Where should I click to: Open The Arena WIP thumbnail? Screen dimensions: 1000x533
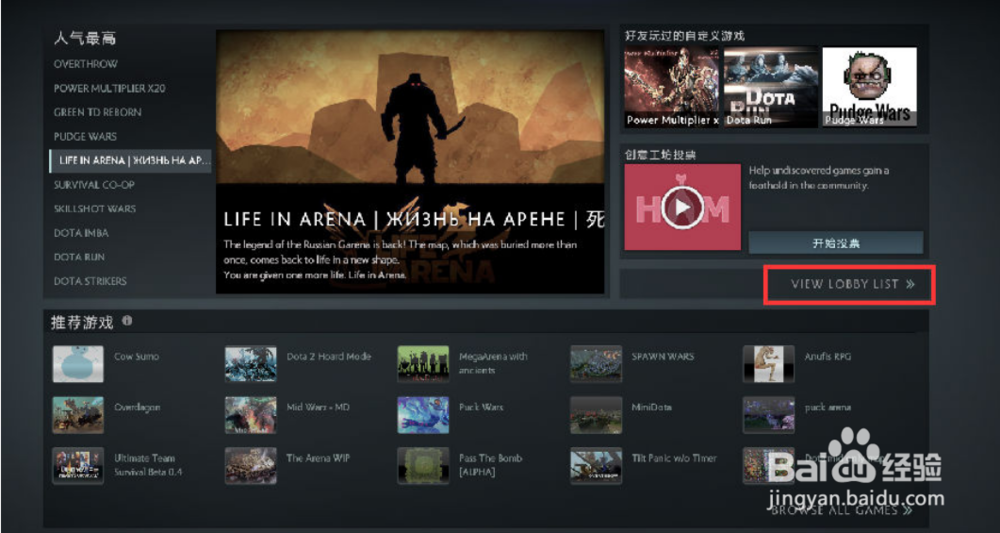(251, 466)
